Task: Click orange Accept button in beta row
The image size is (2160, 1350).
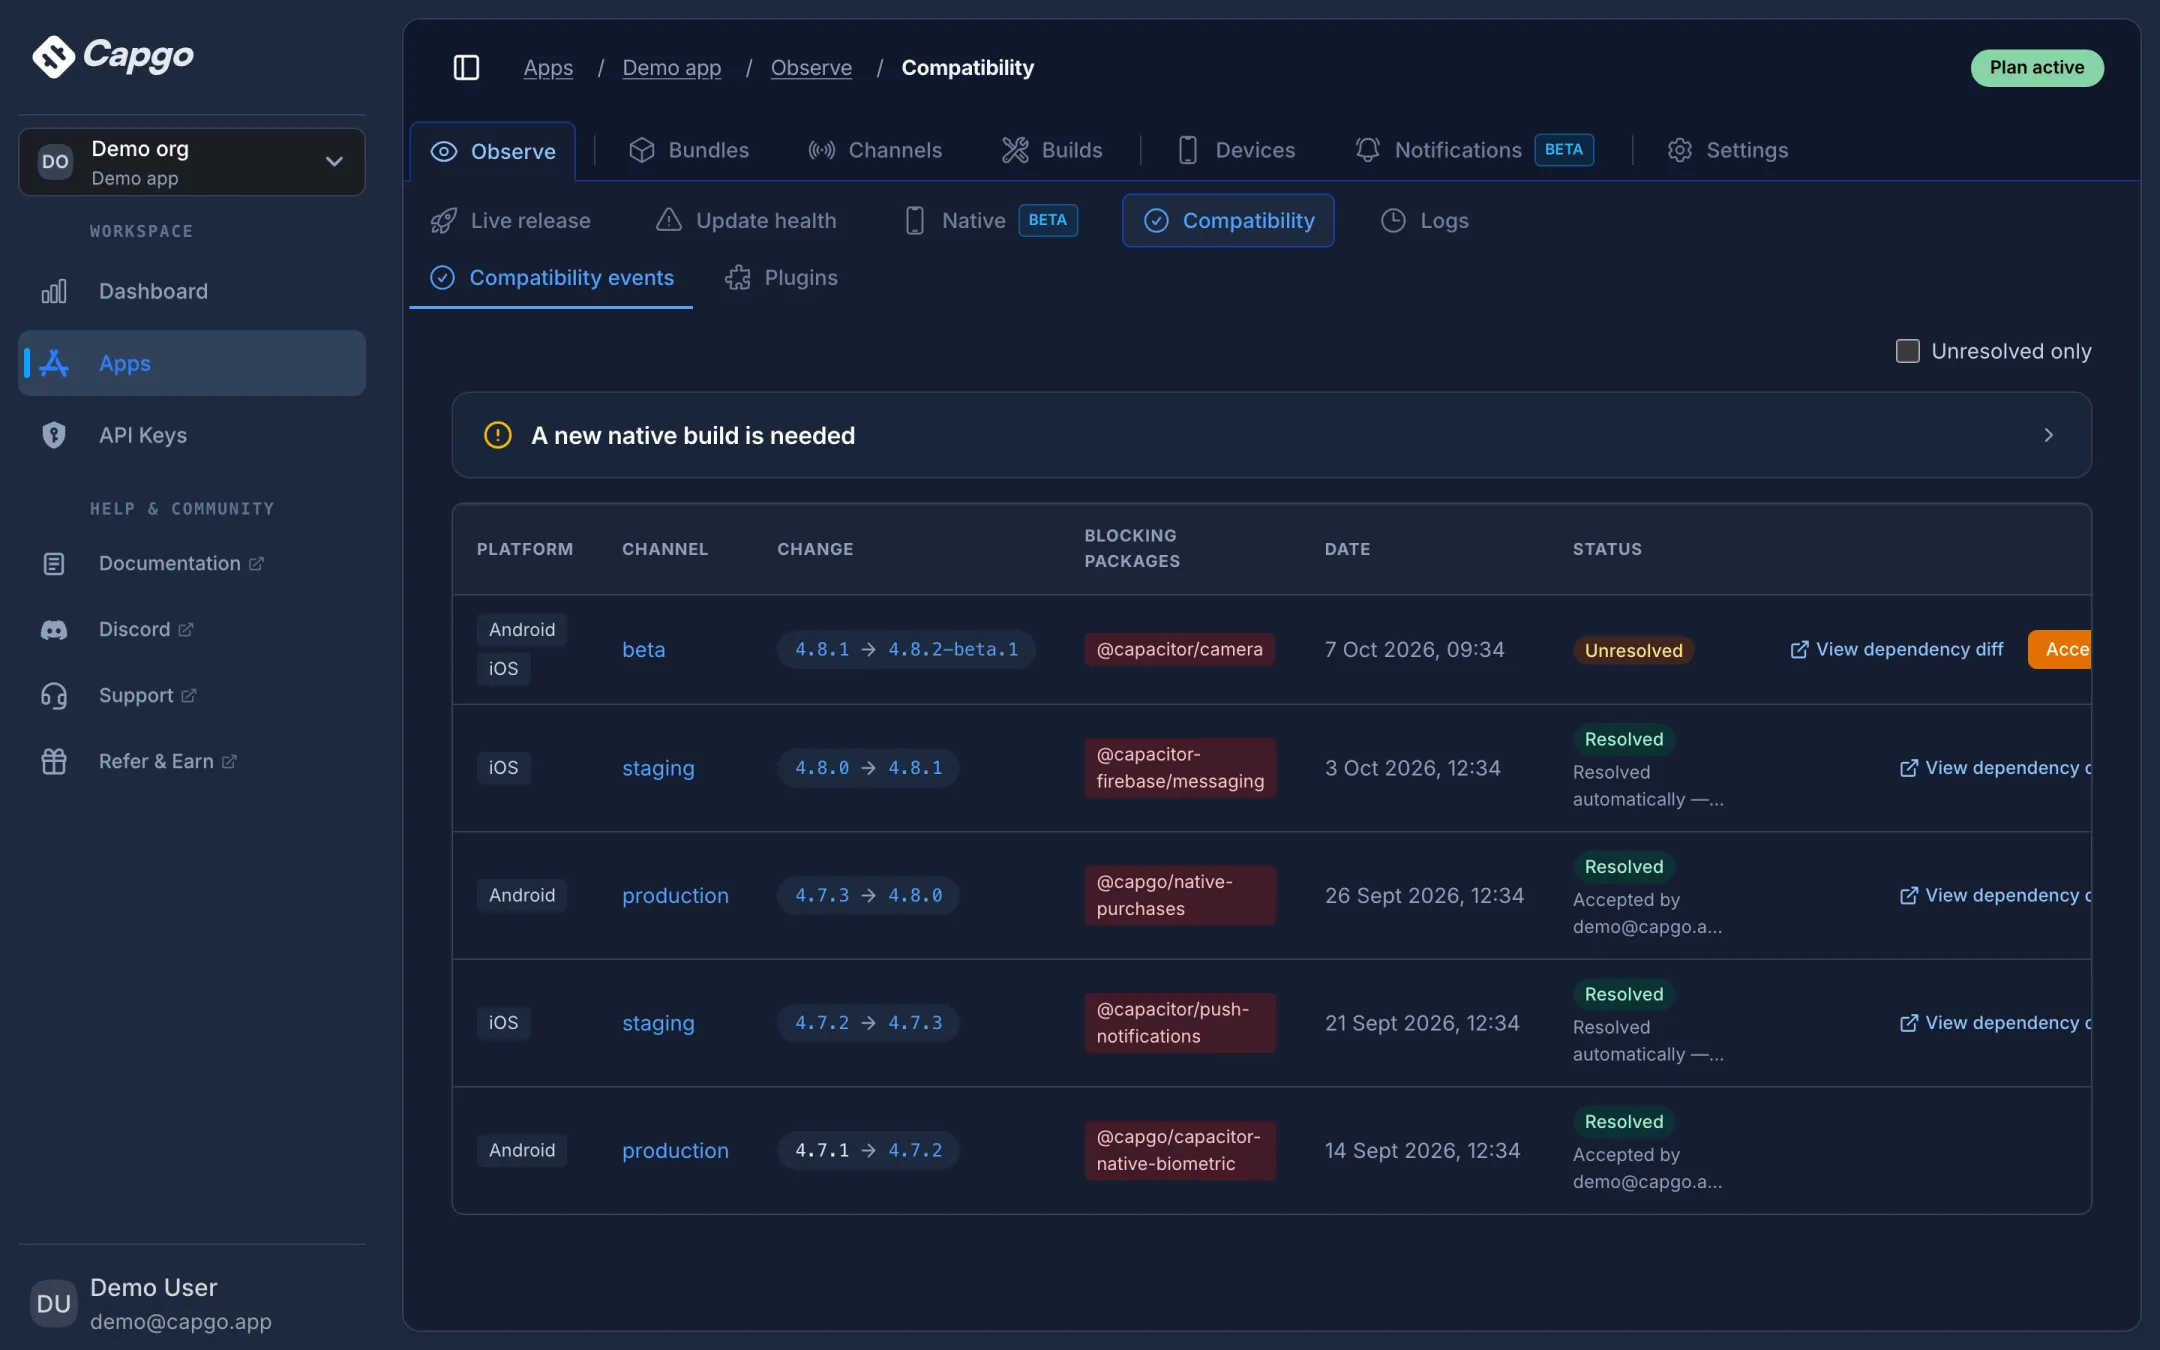Action: coord(2060,649)
